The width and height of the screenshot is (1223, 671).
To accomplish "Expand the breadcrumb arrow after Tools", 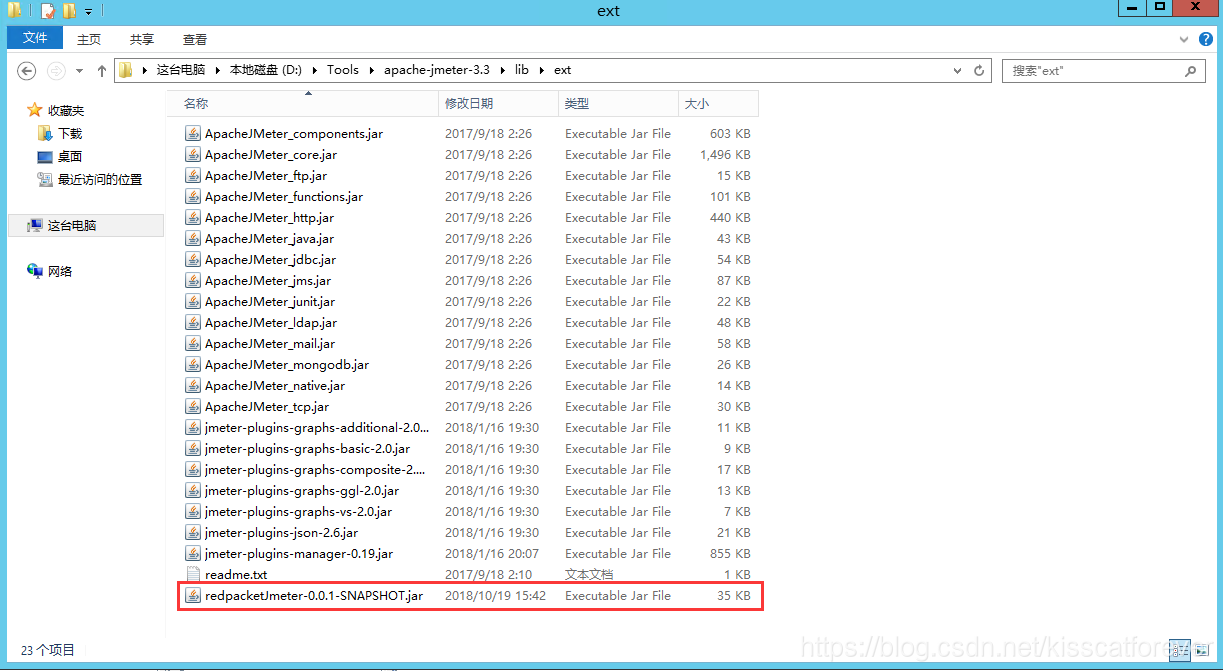I will pos(371,70).
